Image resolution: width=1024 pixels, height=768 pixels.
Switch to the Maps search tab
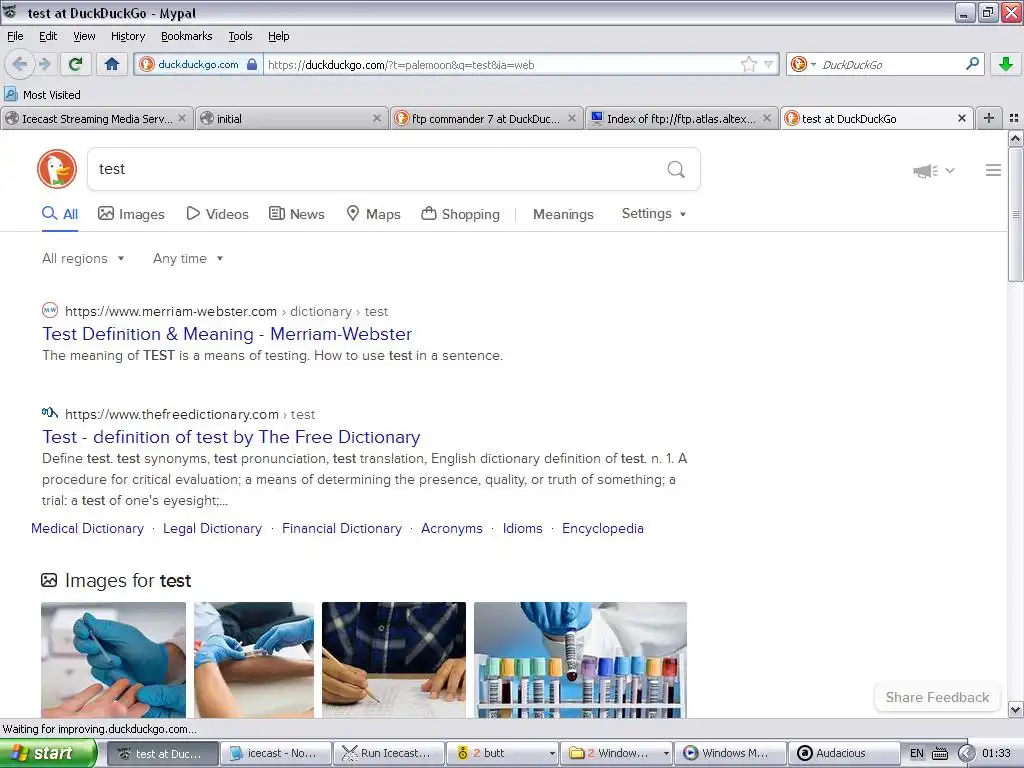coord(373,214)
